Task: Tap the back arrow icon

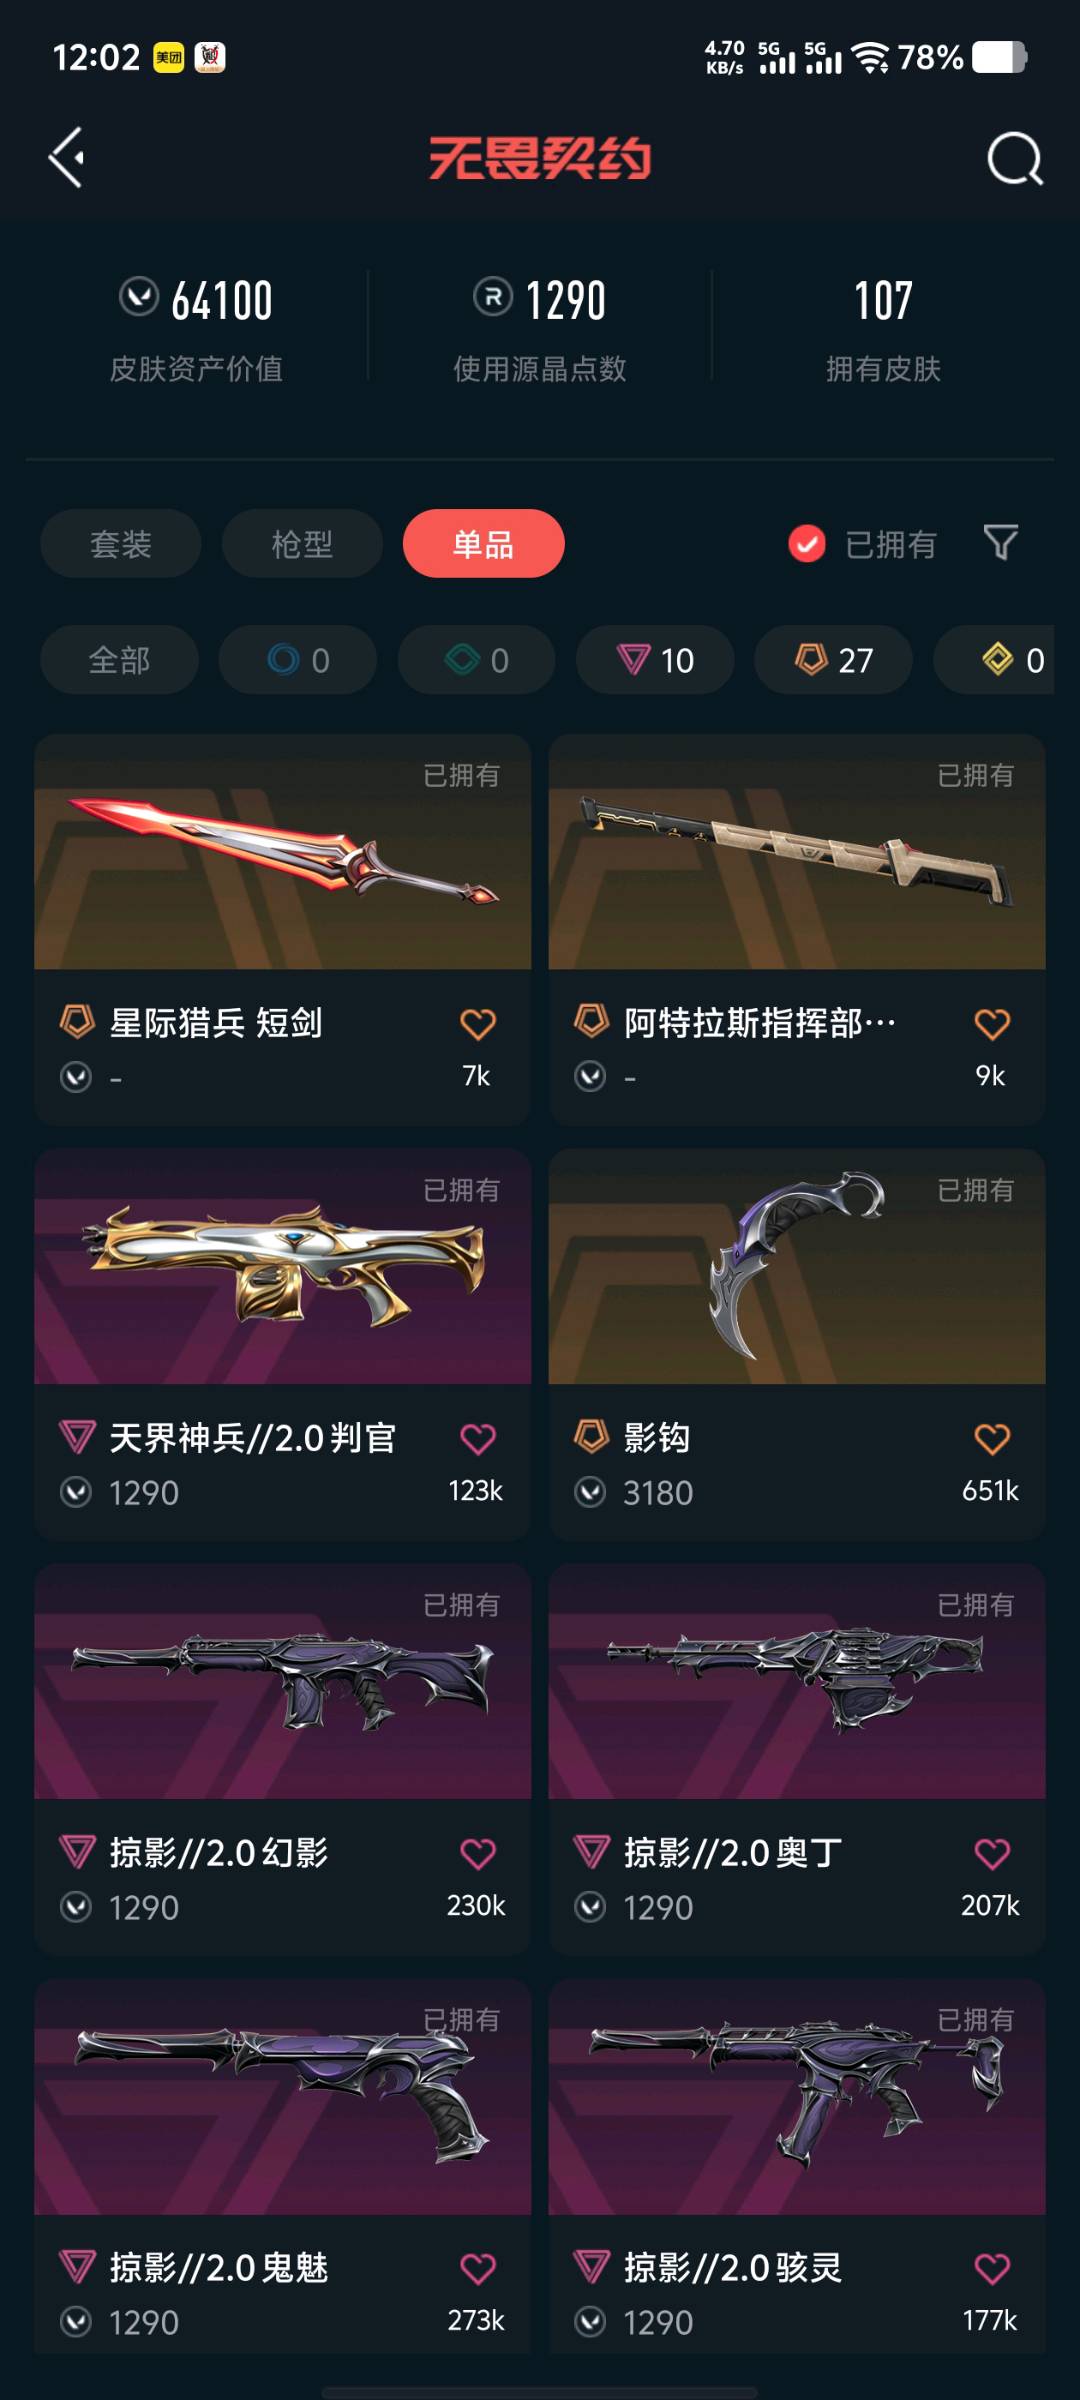Action: point(67,158)
